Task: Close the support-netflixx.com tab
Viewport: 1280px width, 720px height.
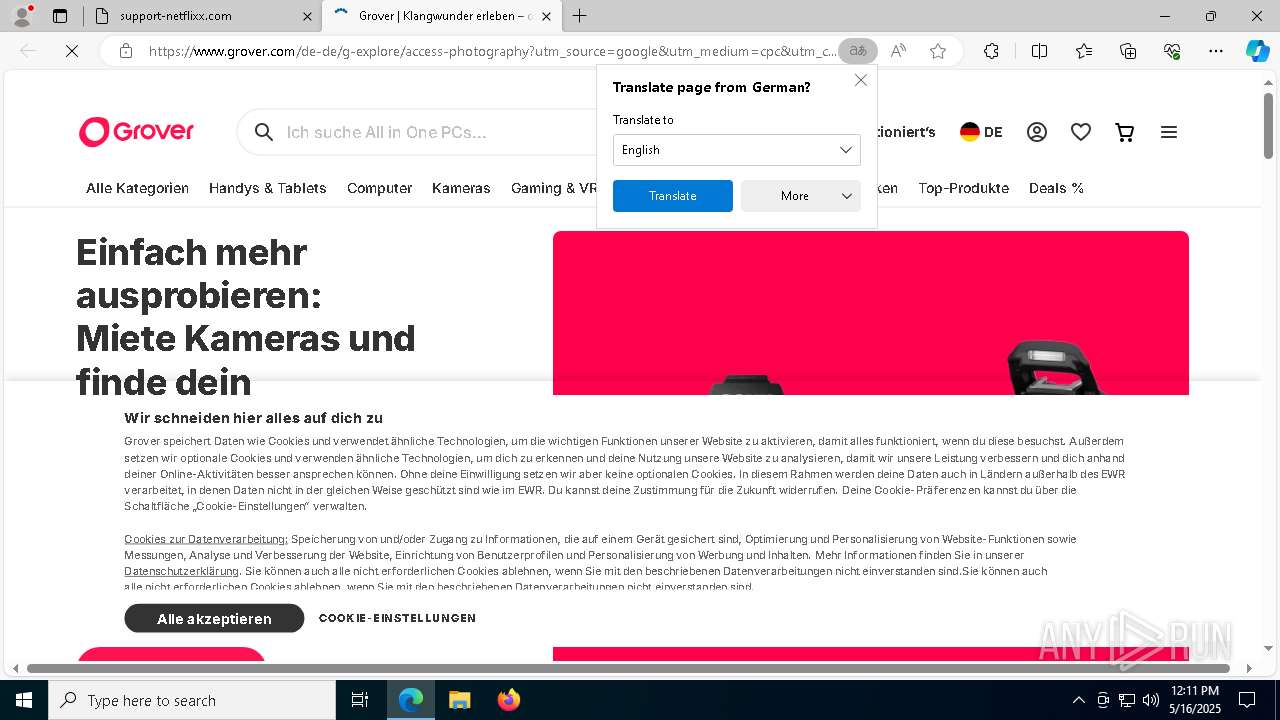Action: pos(306,16)
